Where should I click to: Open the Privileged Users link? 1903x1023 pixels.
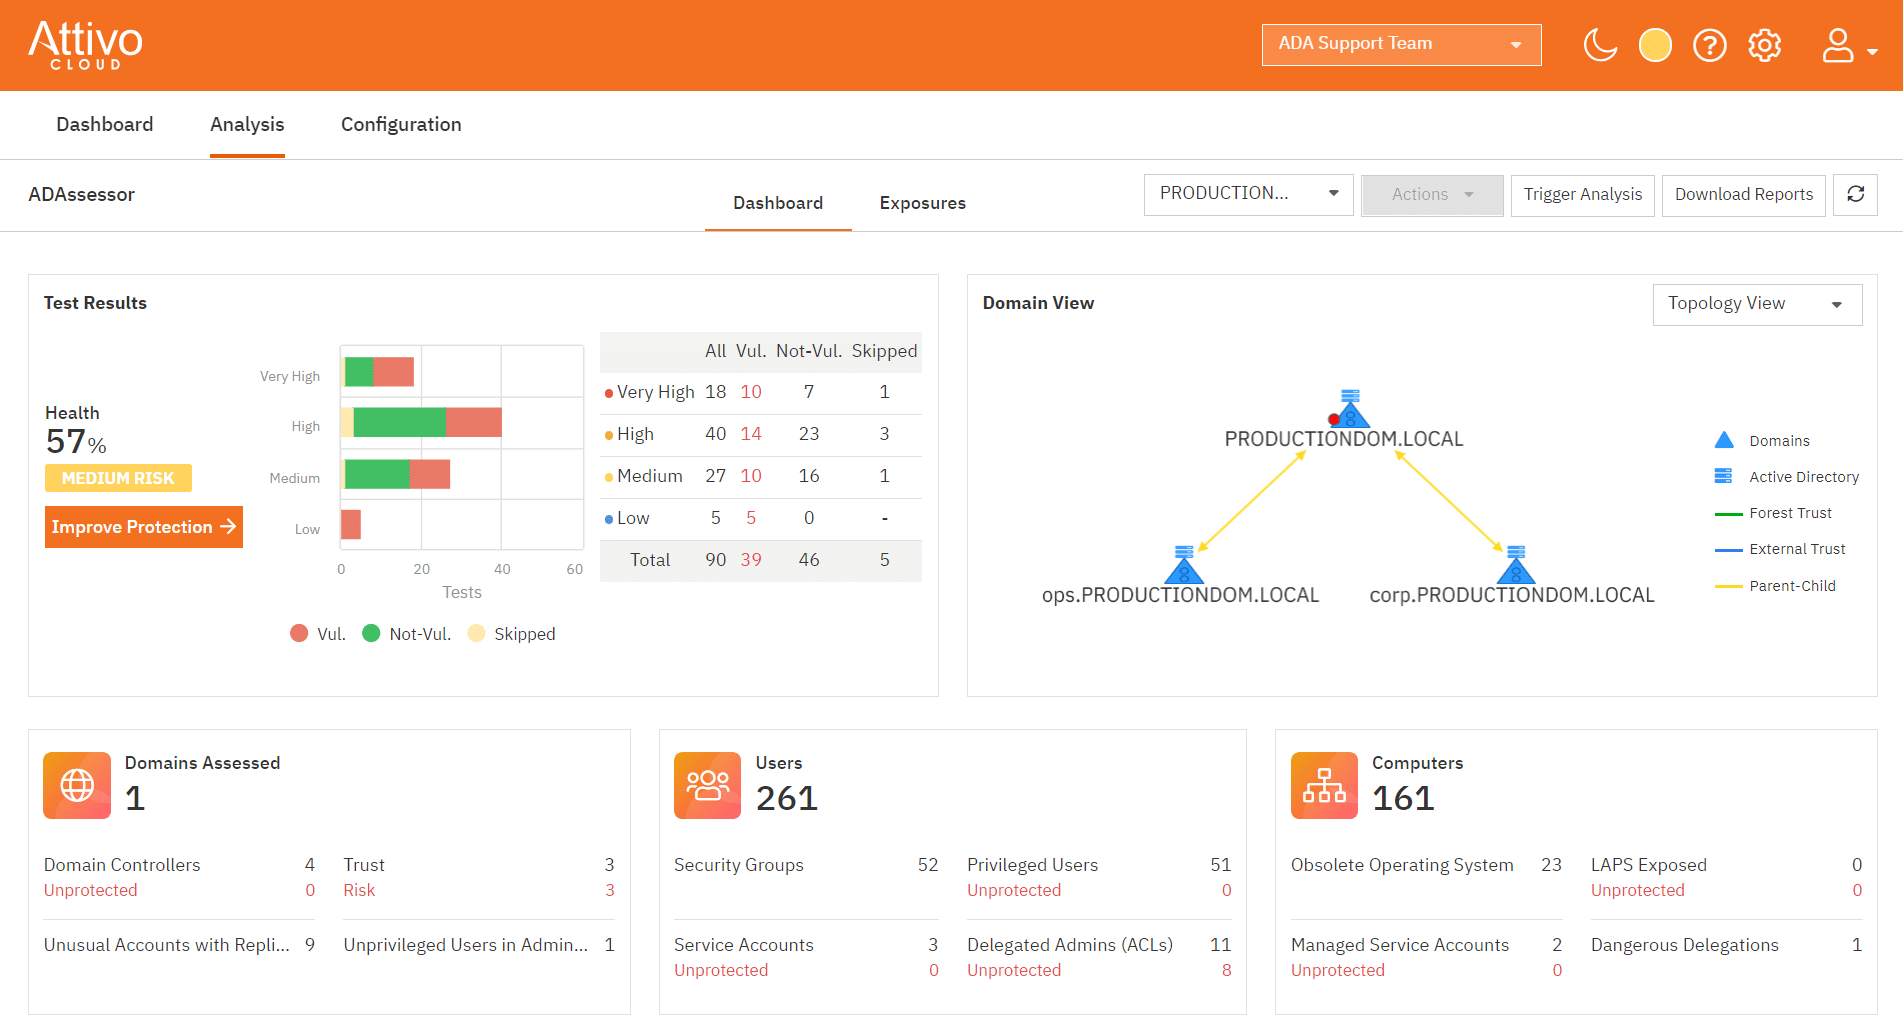1032,865
